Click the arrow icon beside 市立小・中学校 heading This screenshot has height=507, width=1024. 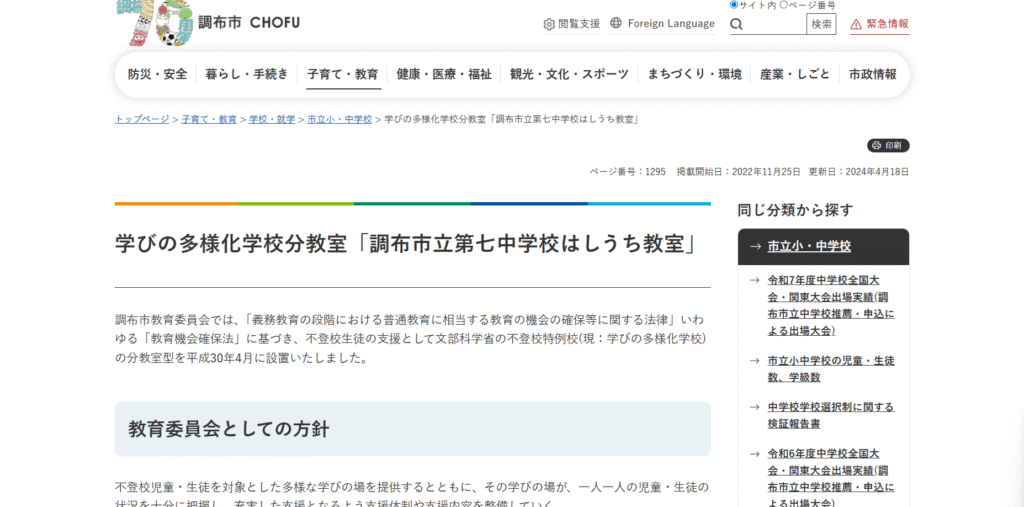pos(755,246)
